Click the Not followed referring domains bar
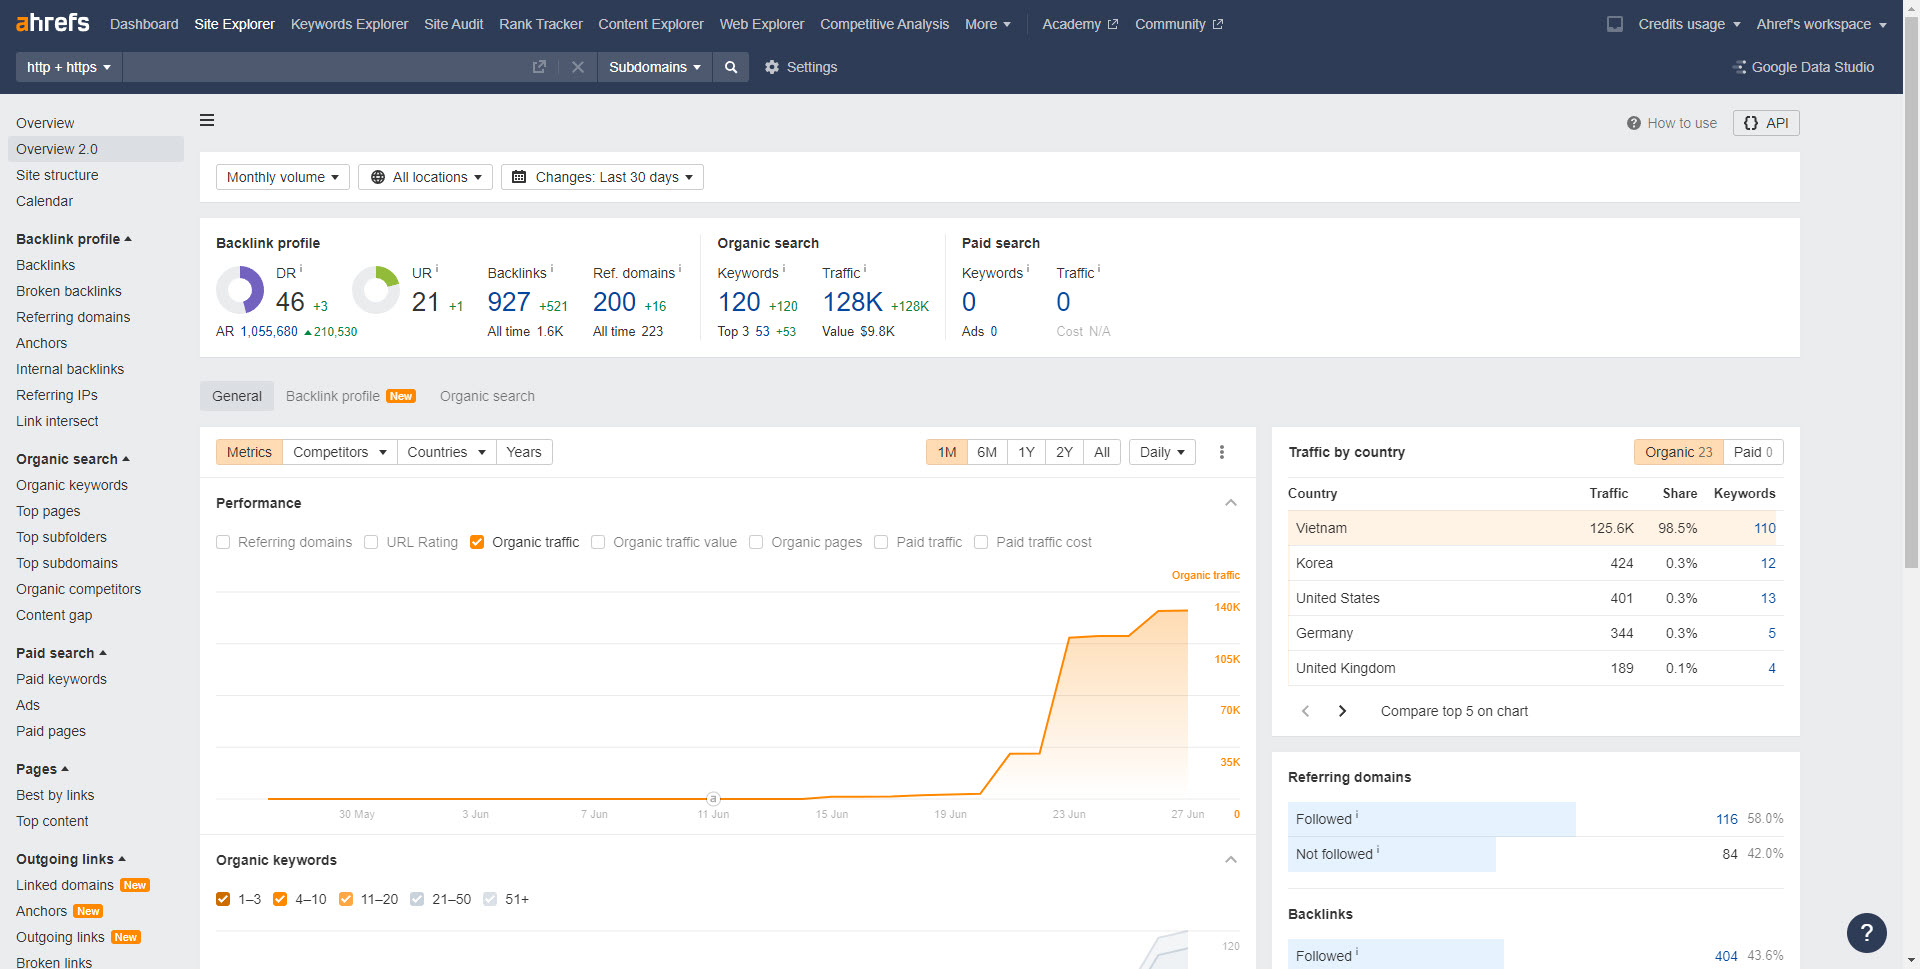1920x969 pixels. pyautogui.click(x=1392, y=854)
